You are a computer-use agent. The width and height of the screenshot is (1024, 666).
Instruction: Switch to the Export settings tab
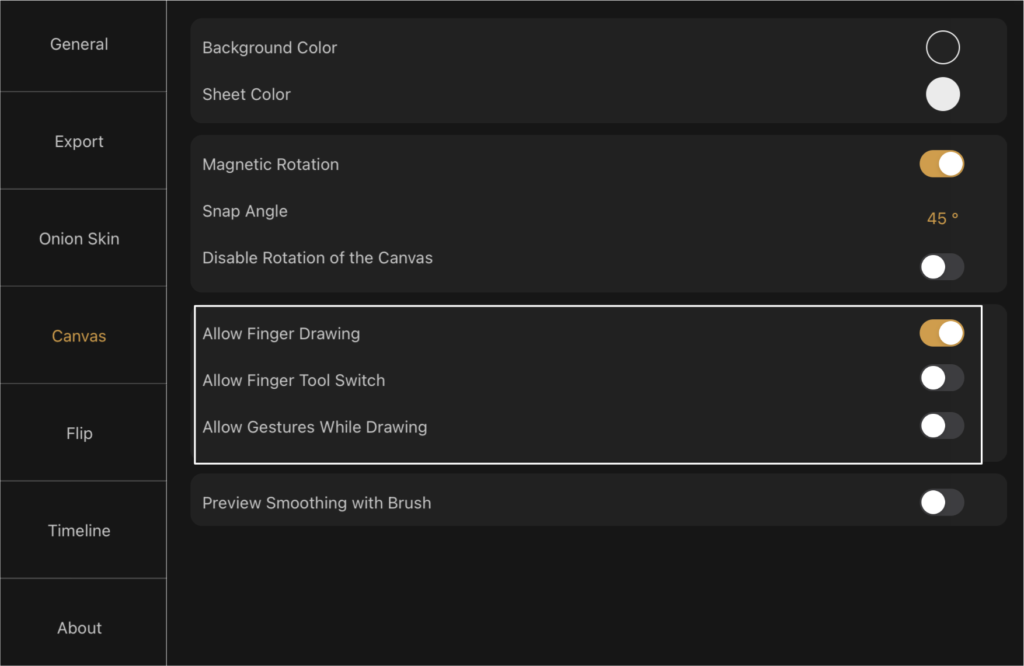click(x=79, y=141)
